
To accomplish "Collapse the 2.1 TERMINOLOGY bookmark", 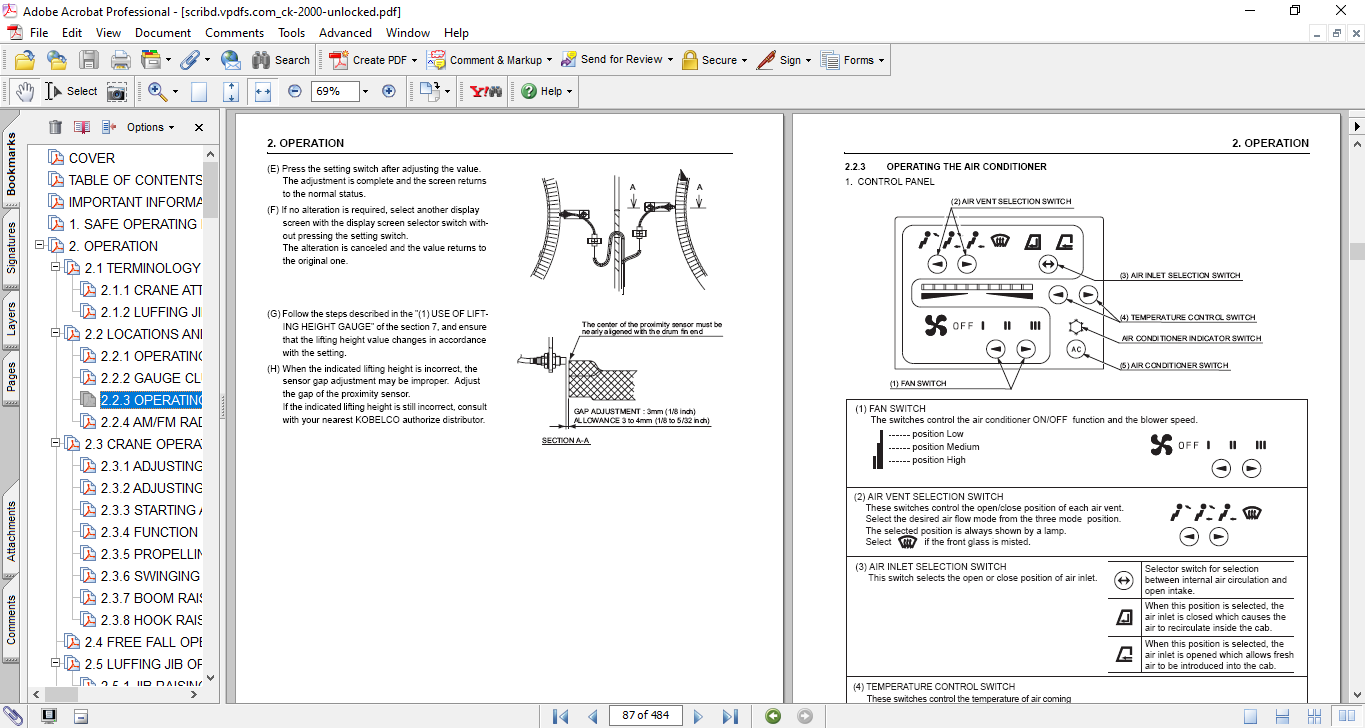I will click(56, 268).
